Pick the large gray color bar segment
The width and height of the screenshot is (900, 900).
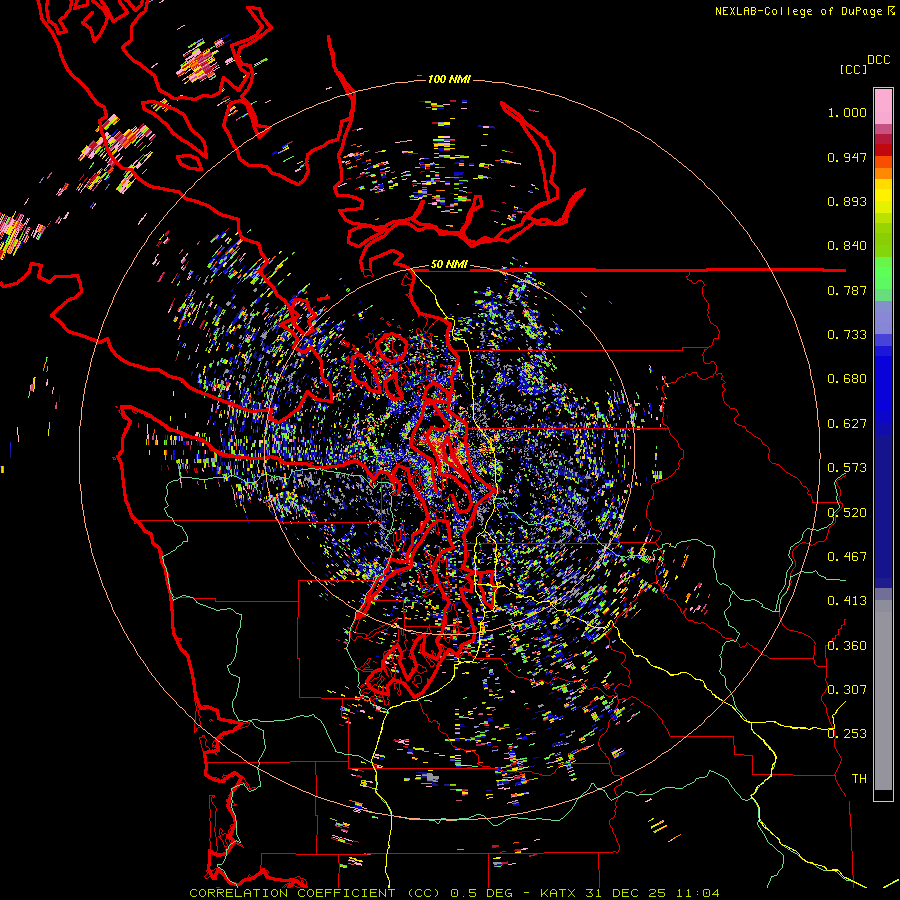(x=883, y=695)
